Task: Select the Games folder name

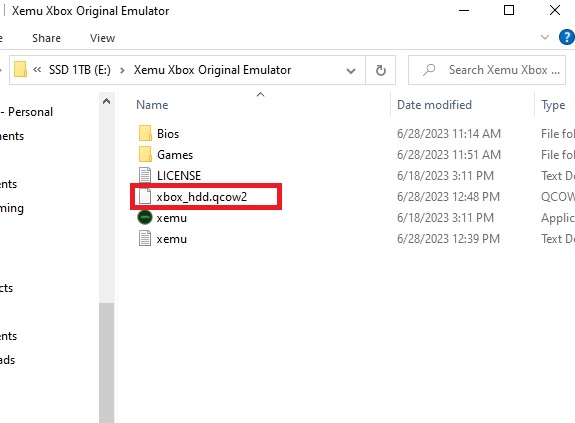Action: point(175,155)
